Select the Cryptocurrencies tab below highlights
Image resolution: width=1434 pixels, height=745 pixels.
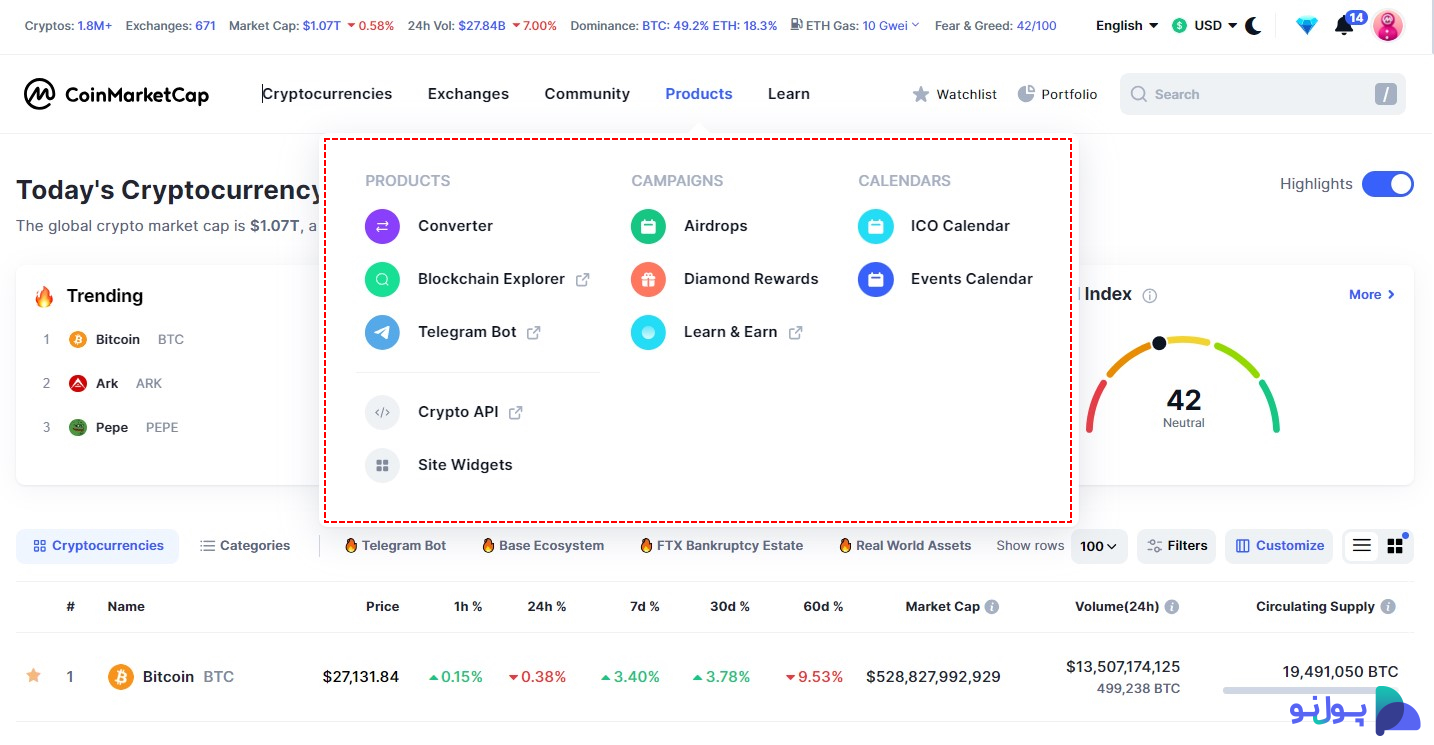(97, 546)
